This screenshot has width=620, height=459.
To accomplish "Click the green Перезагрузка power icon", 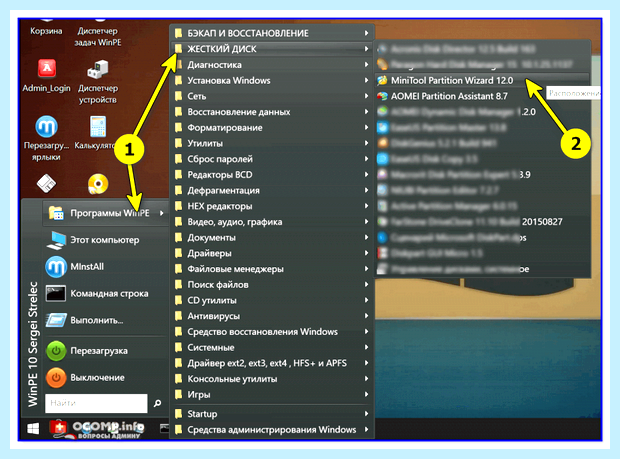I will point(56,351).
